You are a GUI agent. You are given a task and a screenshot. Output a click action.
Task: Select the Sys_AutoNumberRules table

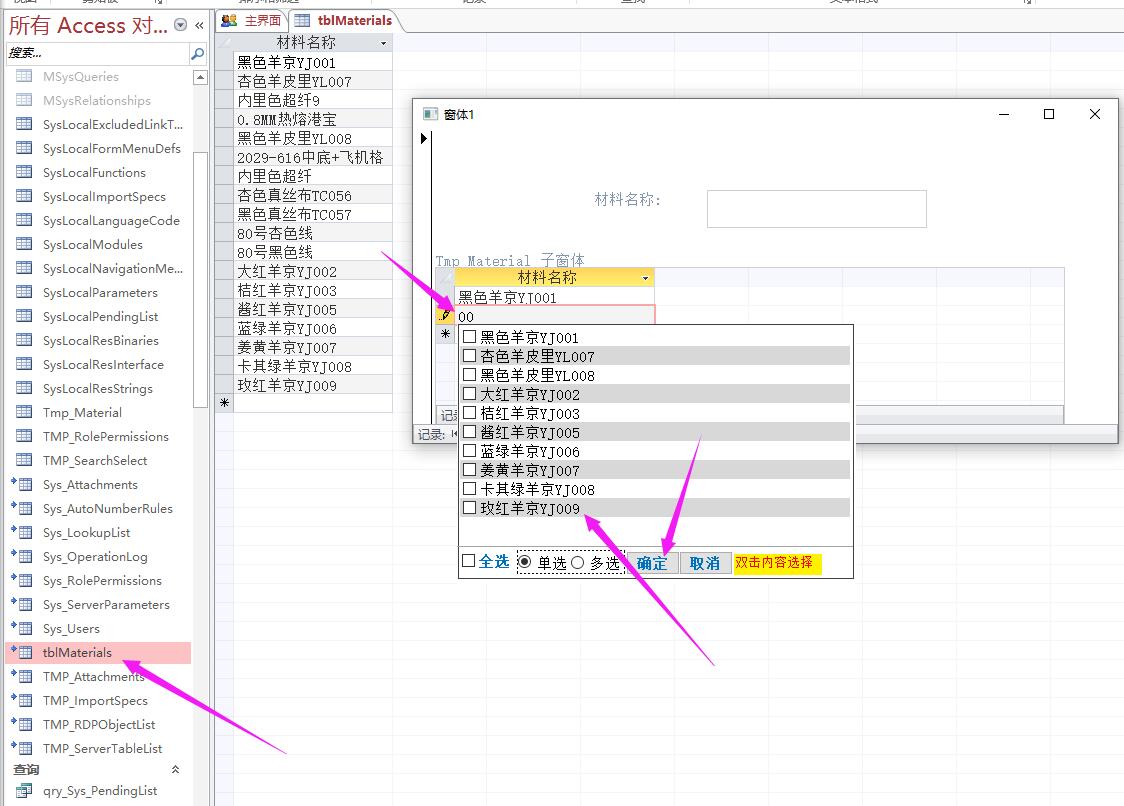[x=108, y=508]
